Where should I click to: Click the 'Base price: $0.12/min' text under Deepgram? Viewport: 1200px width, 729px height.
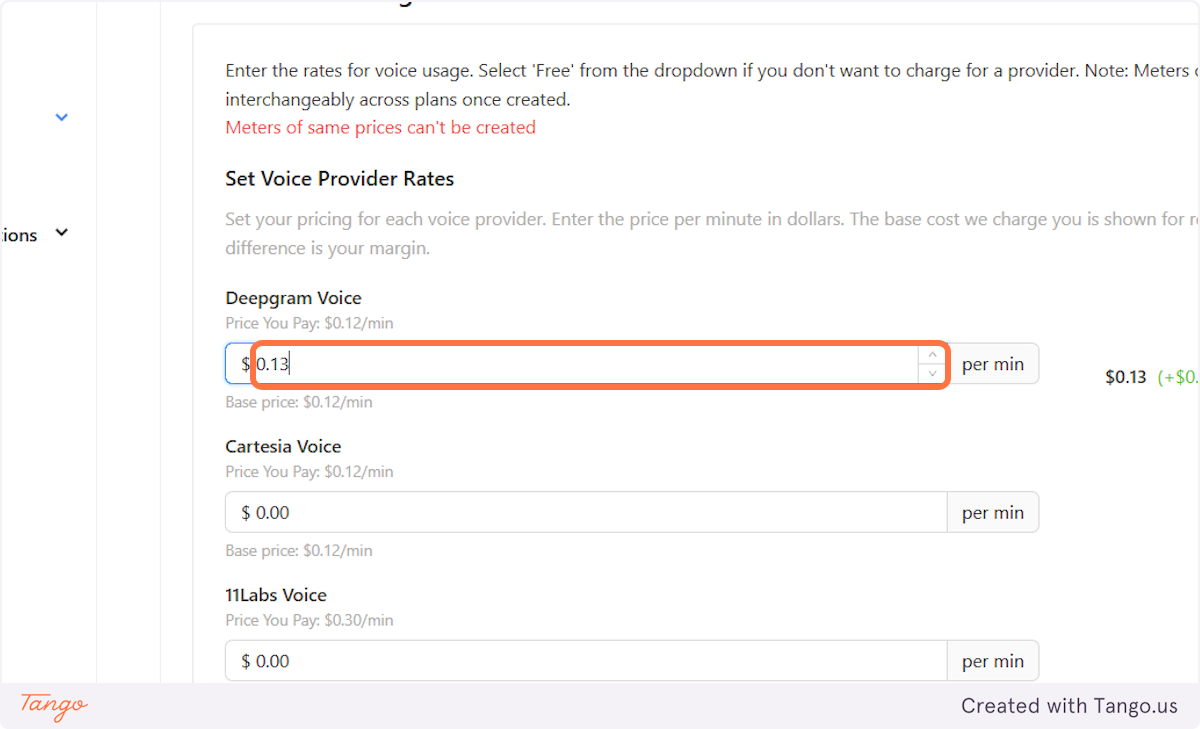click(x=298, y=401)
